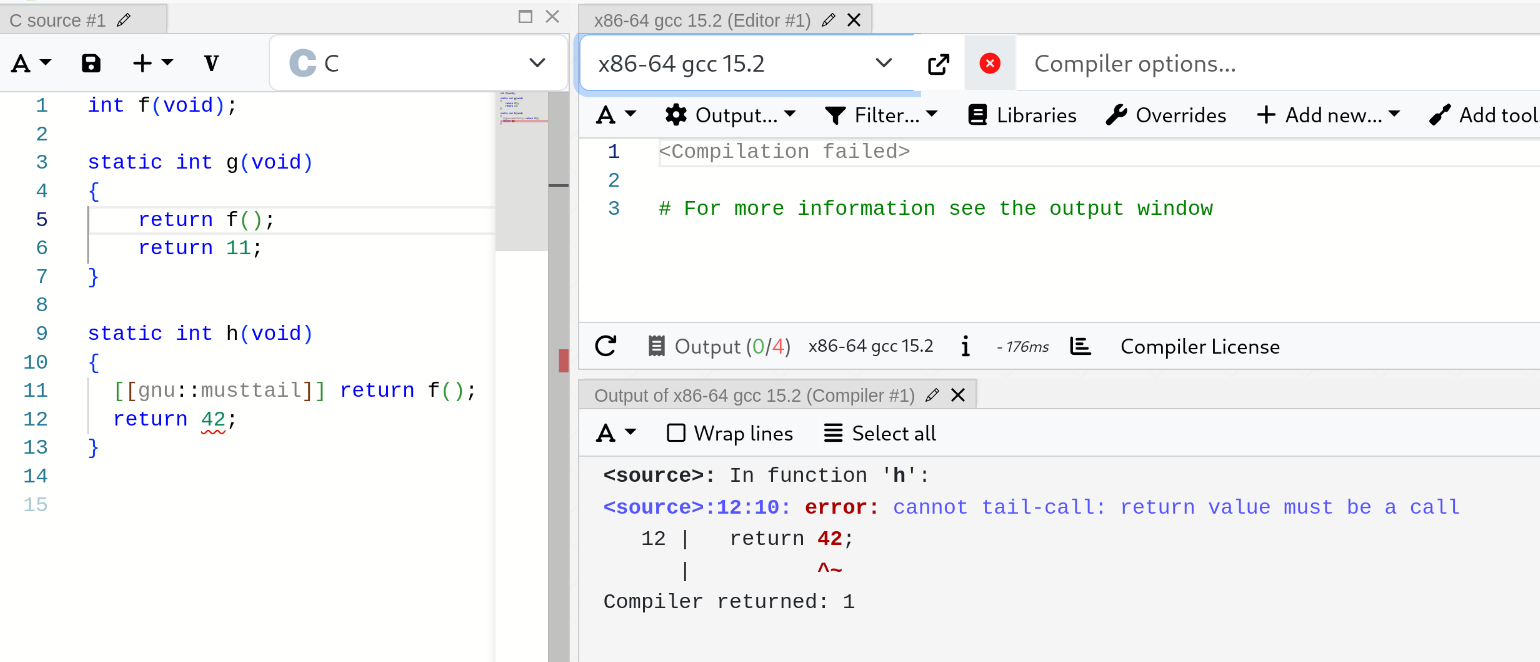Click the "static int h(void)" line

[200, 333]
